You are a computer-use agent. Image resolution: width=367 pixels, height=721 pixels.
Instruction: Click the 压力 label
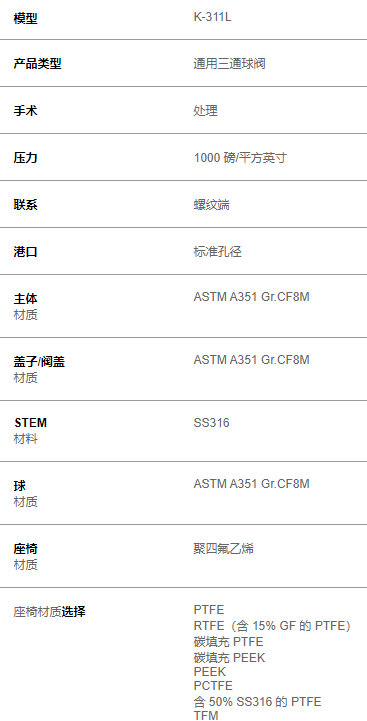(x=25, y=158)
